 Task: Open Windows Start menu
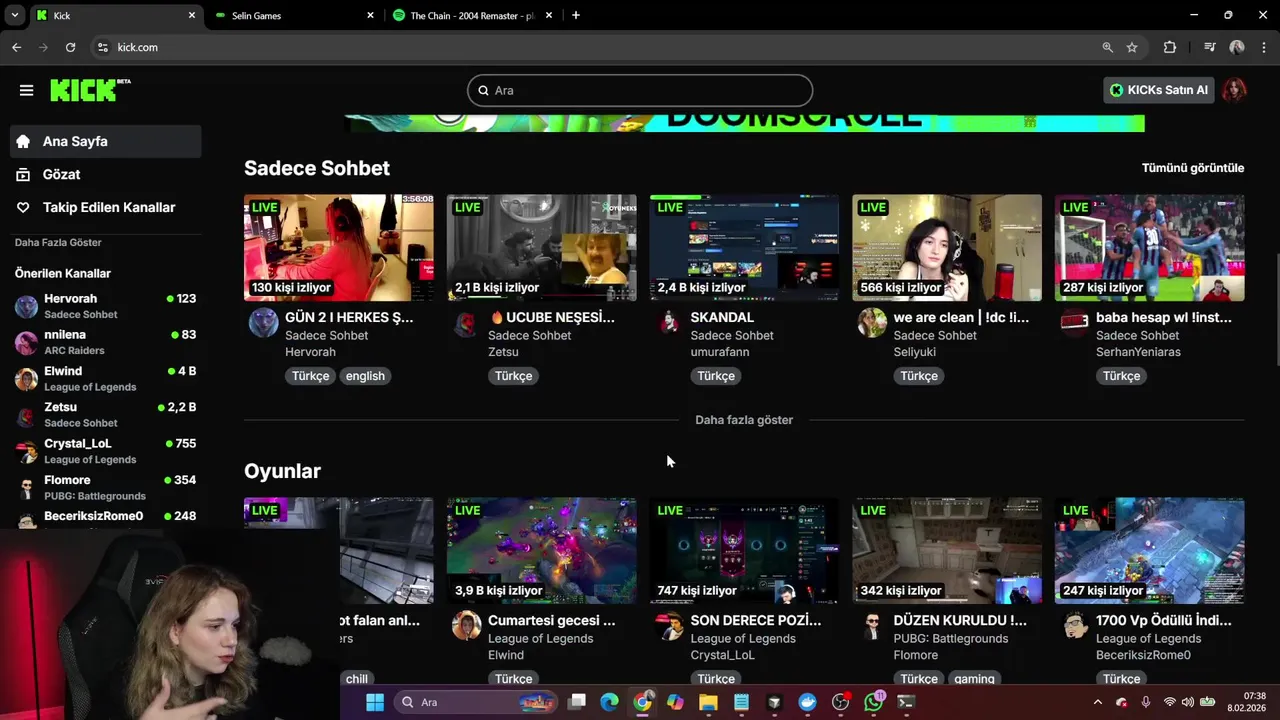point(375,702)
